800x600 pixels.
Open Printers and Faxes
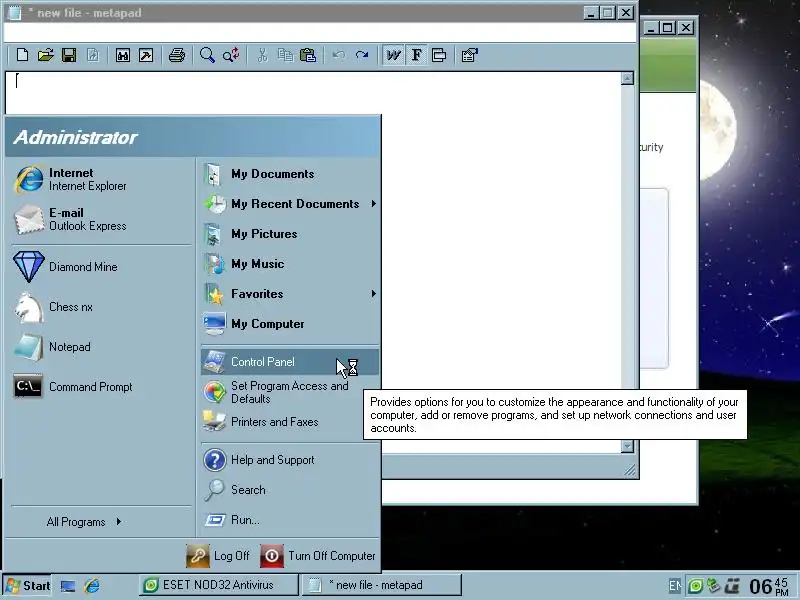point(290,422)
